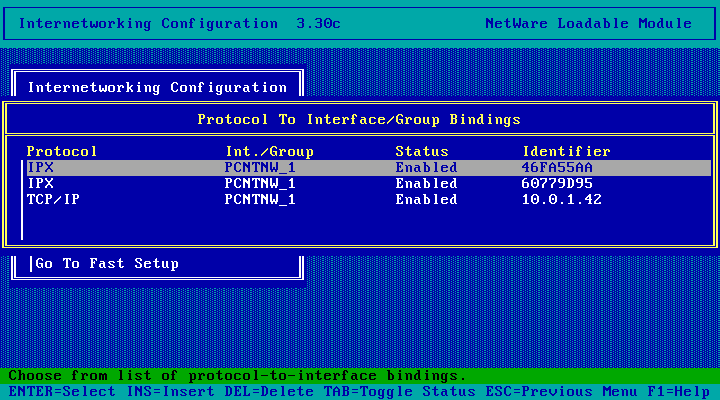Screen dimensions: 720x400
Task: Choose the Go To Fast Setup menu item
Action: point(107,264)
